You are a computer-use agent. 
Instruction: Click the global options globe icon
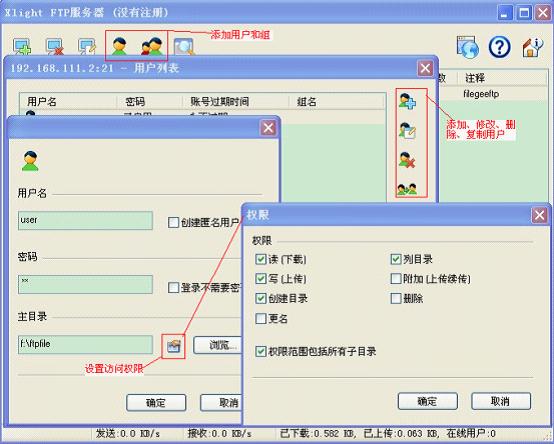[x=467, y=47]
